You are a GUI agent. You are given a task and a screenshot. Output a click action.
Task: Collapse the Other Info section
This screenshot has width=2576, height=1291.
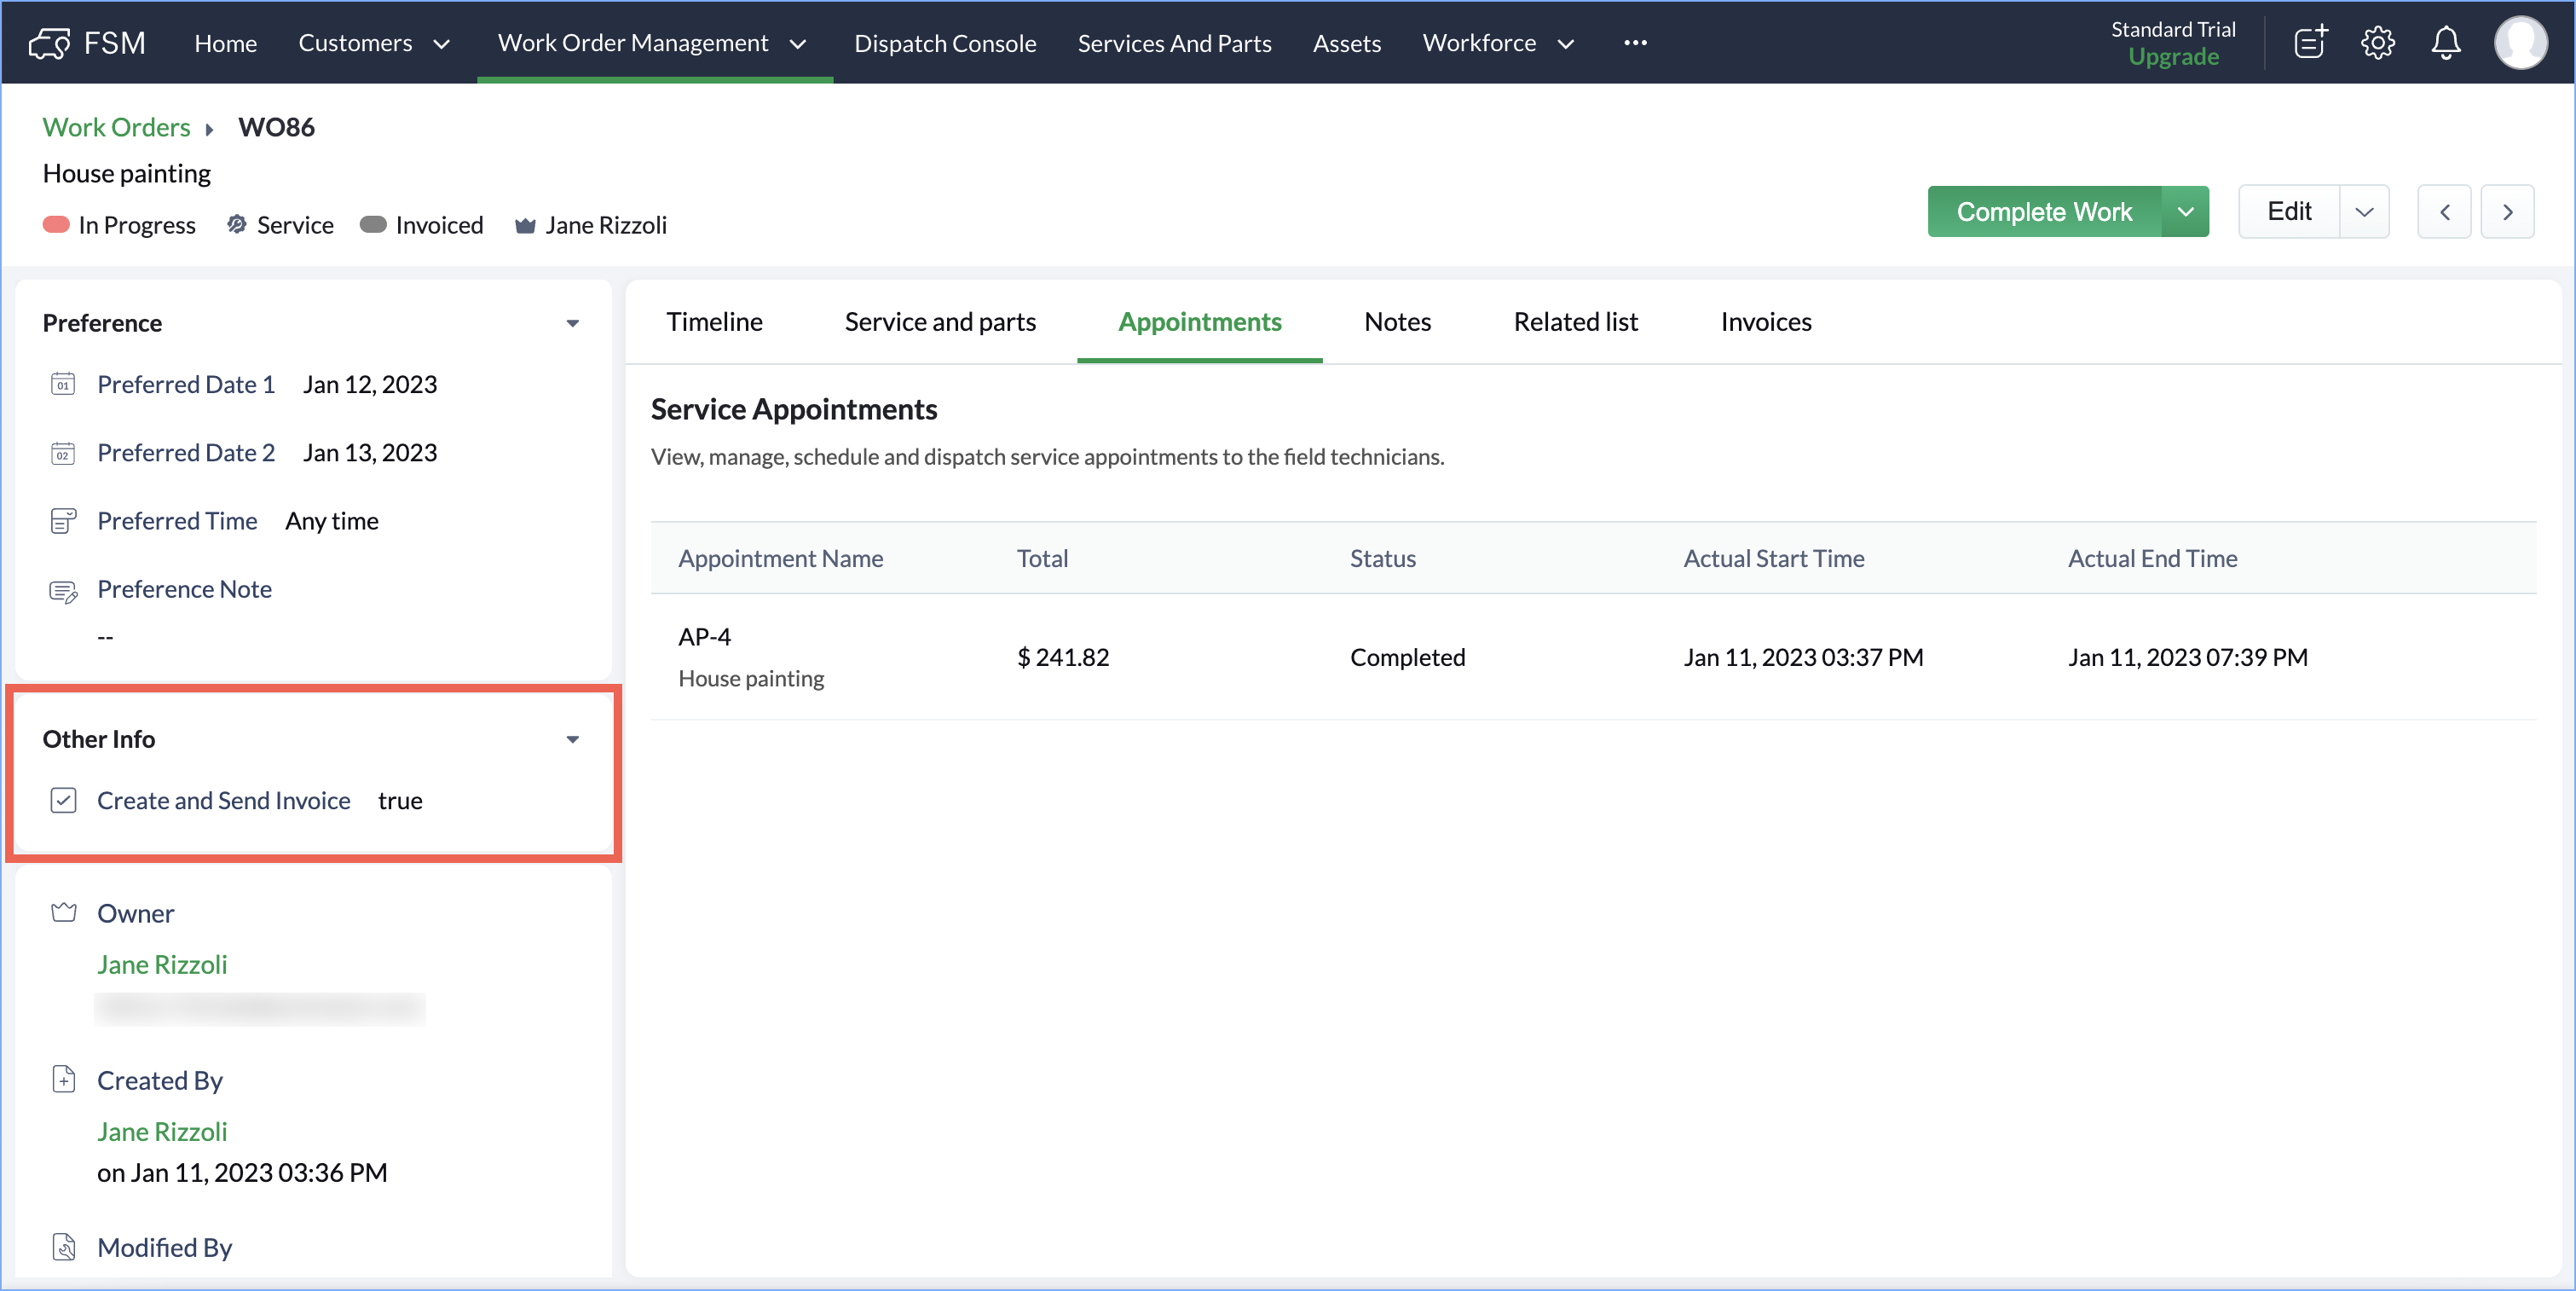573,740
